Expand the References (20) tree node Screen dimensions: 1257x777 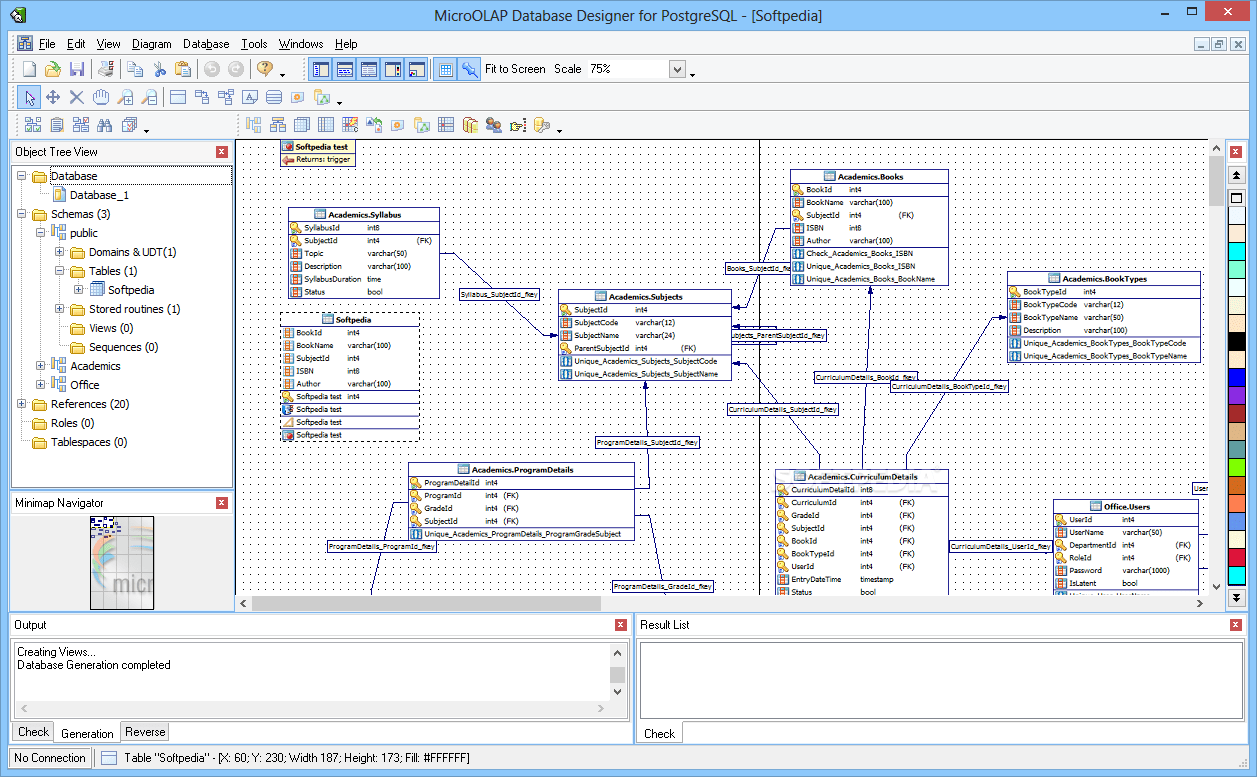pyautogui.click(x=21, y=404)
